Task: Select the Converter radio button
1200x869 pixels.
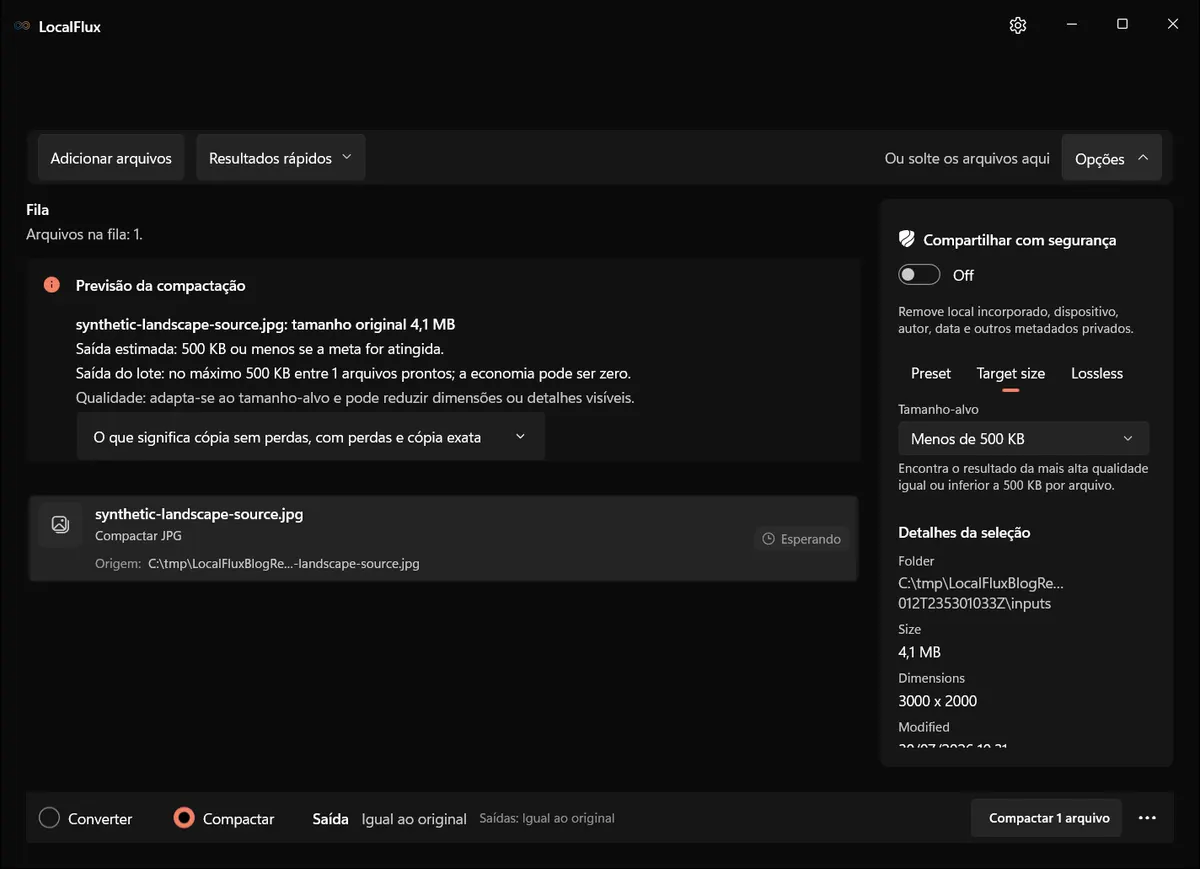Action: click(49, 818)
